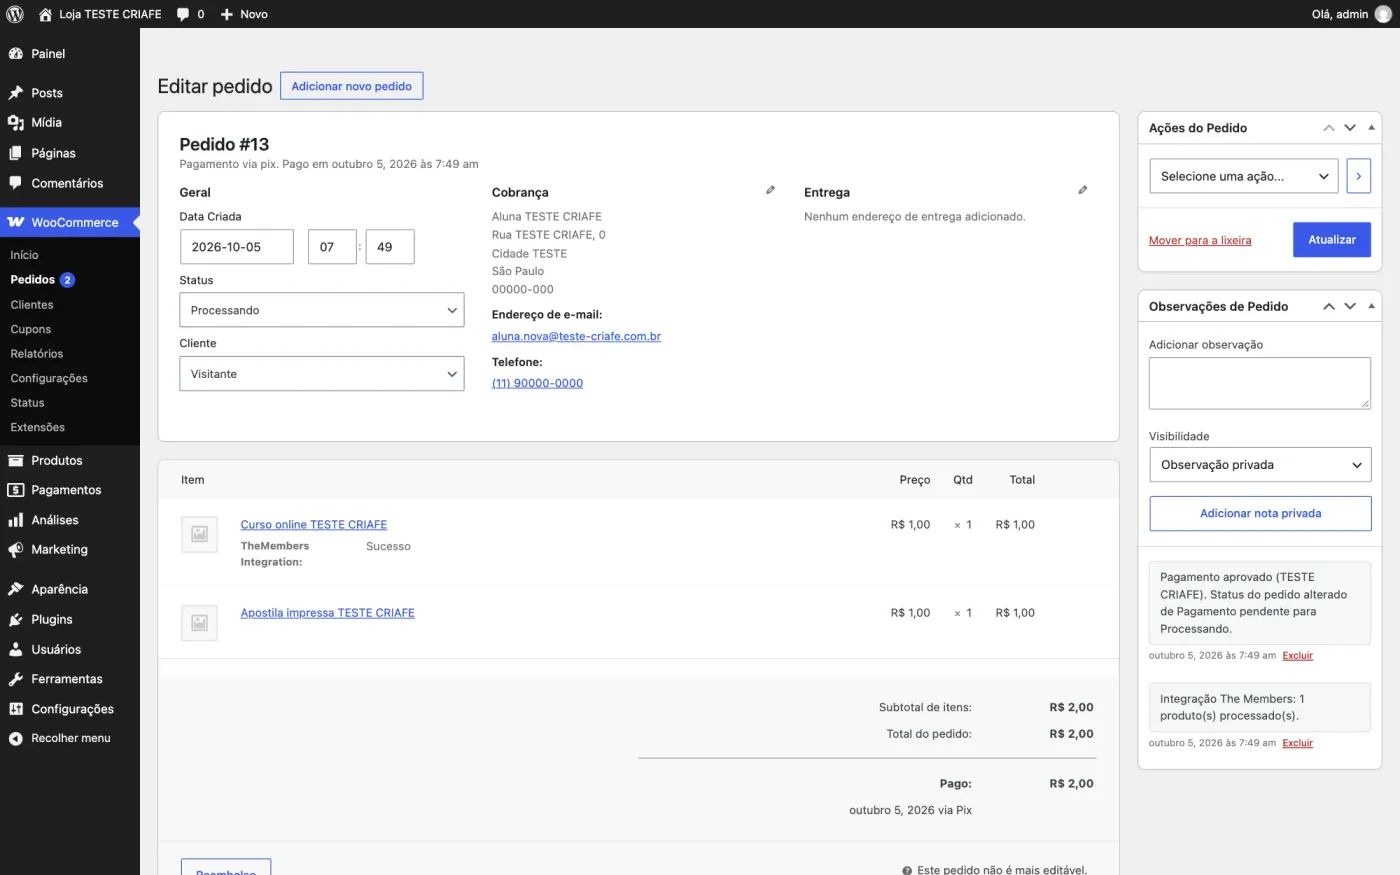Open the Clientes submenu item
This screenshot has height=875, width=1400.
pos(32,305)
